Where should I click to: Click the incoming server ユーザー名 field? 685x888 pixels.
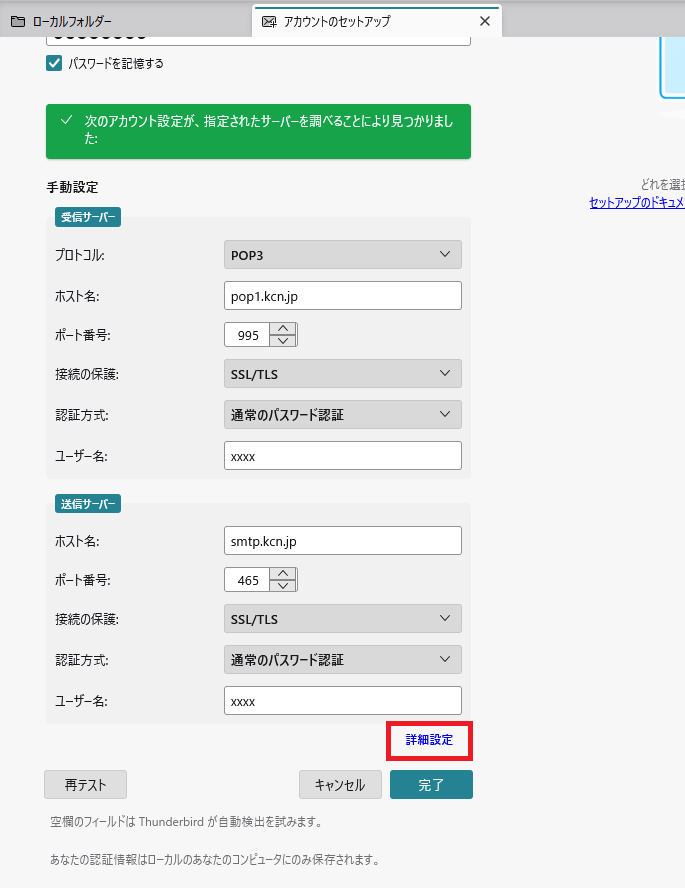(x=342, y=456)
